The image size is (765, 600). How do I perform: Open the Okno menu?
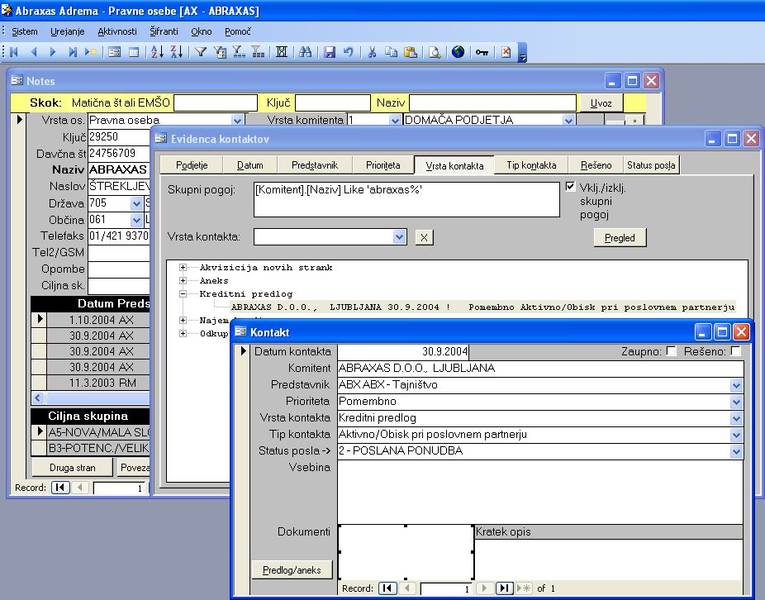click(201, 32)
